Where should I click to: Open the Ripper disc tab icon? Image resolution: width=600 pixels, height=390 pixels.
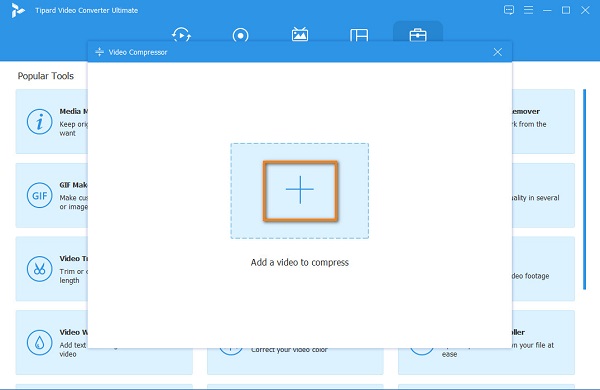tap(240, 36)
